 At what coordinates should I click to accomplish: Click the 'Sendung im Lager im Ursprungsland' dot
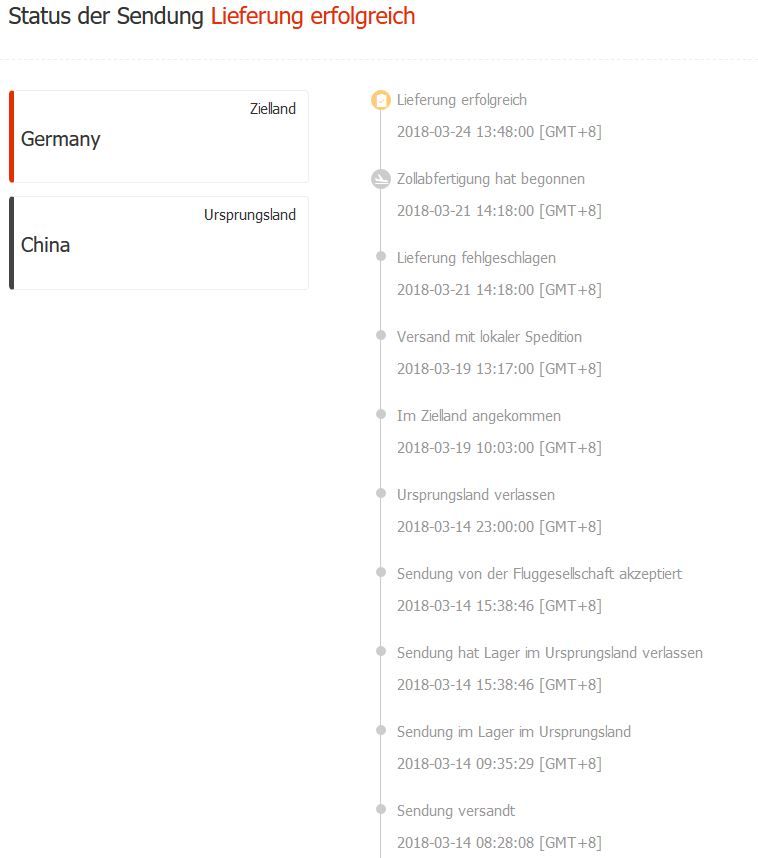tap(381, 731)
